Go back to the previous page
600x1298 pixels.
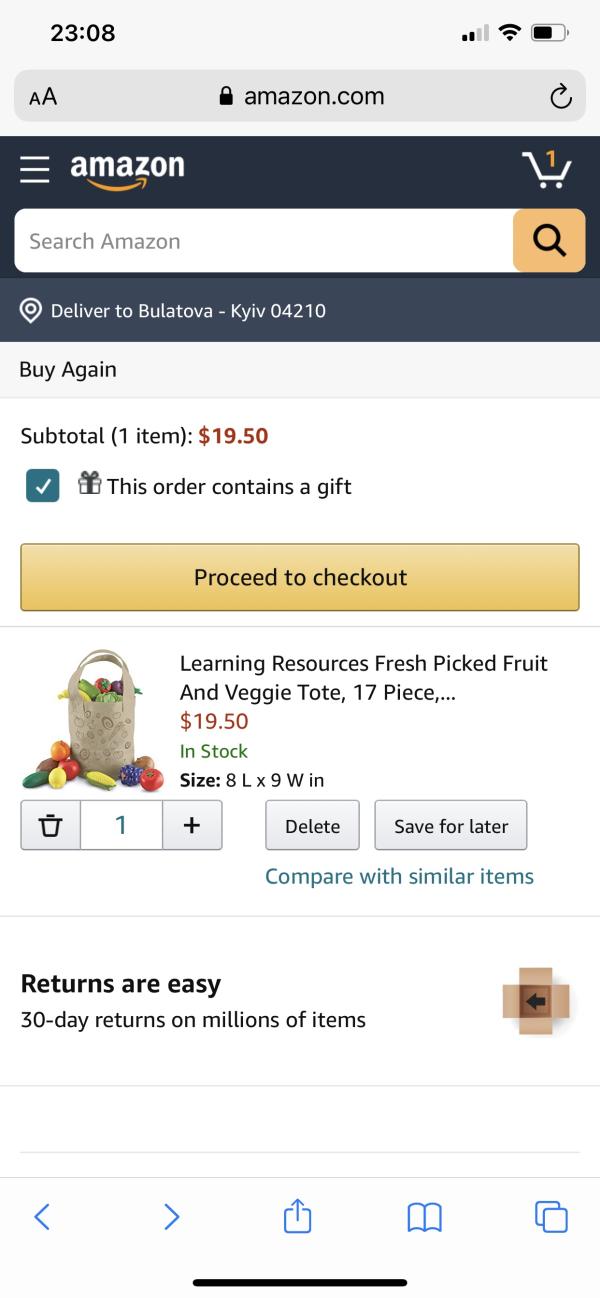click(x=42, y=1216)
